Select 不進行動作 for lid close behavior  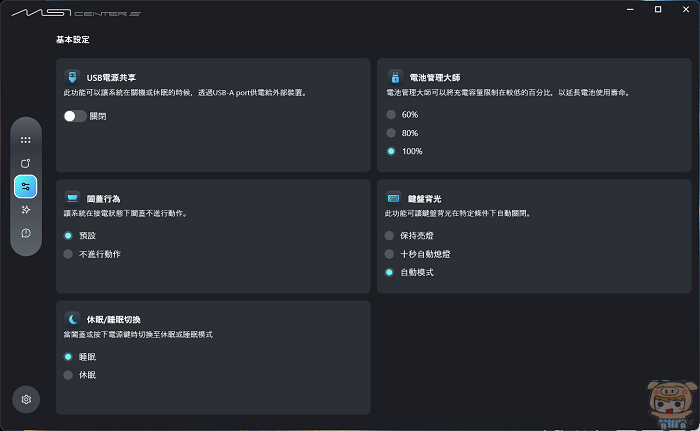[68, 254]
